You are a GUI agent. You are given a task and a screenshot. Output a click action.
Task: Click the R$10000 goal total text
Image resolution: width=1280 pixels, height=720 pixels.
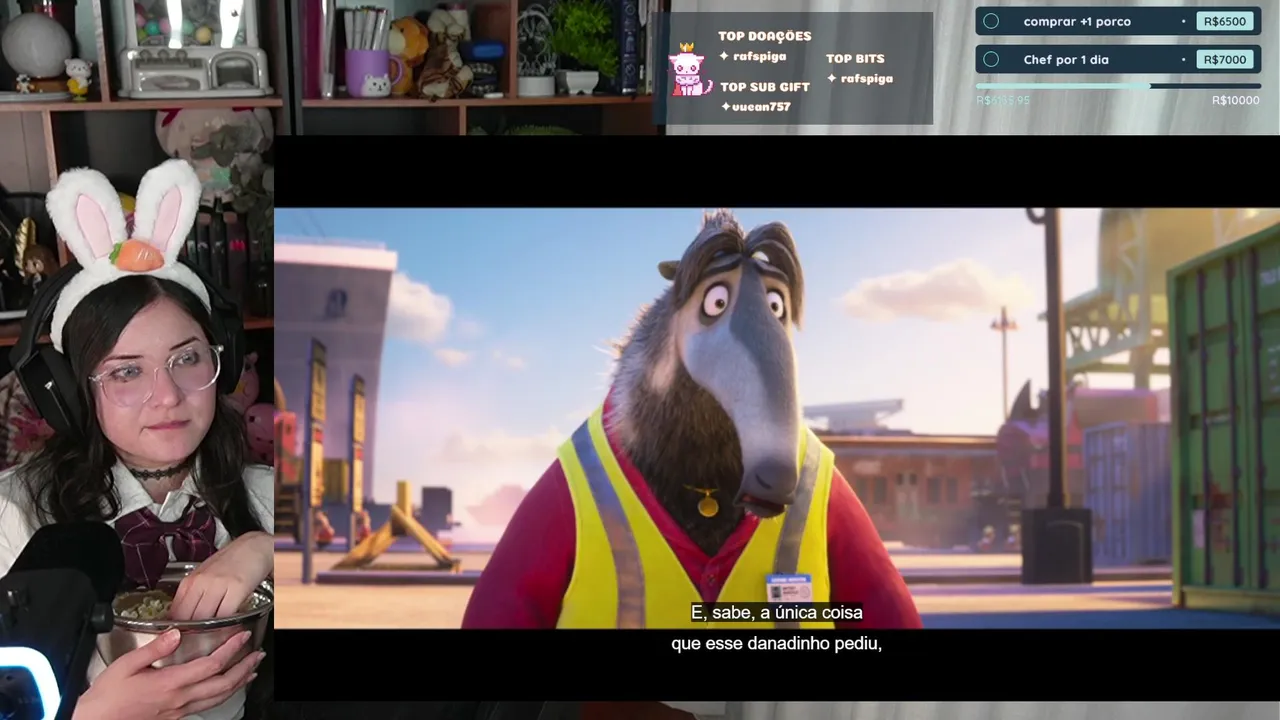point(1236,100)
